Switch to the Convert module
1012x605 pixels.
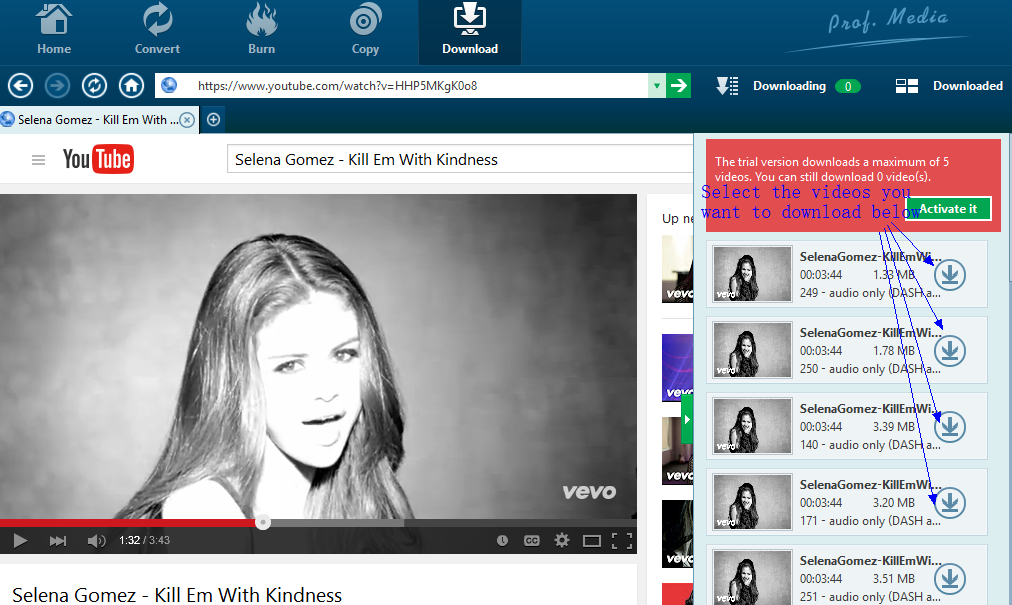tap(157, 30)
